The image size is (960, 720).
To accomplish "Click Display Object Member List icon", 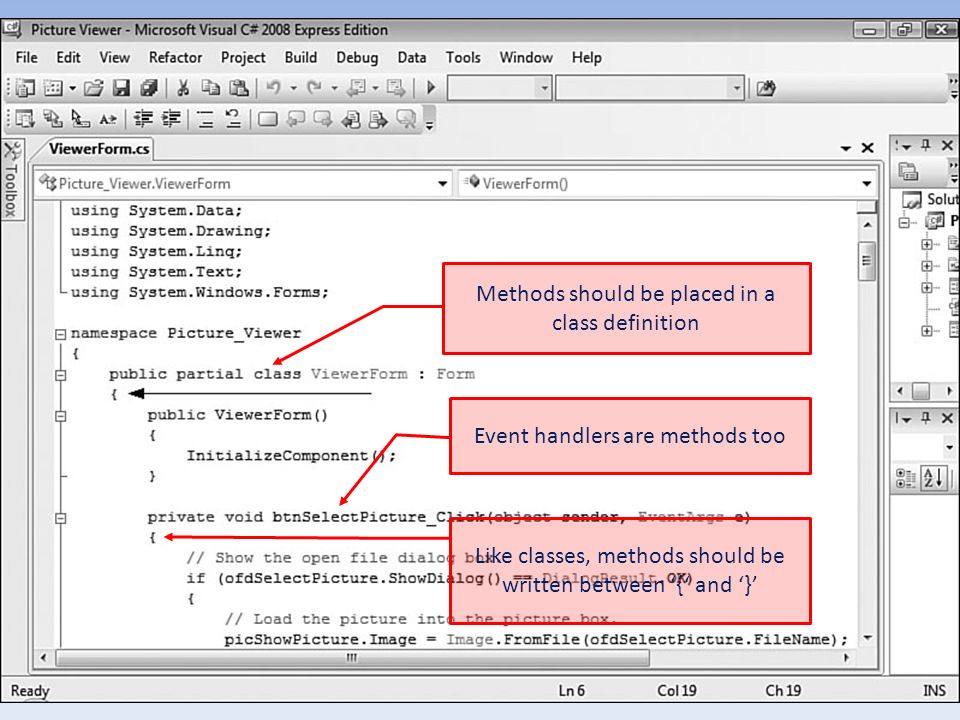I will (25, 118).
